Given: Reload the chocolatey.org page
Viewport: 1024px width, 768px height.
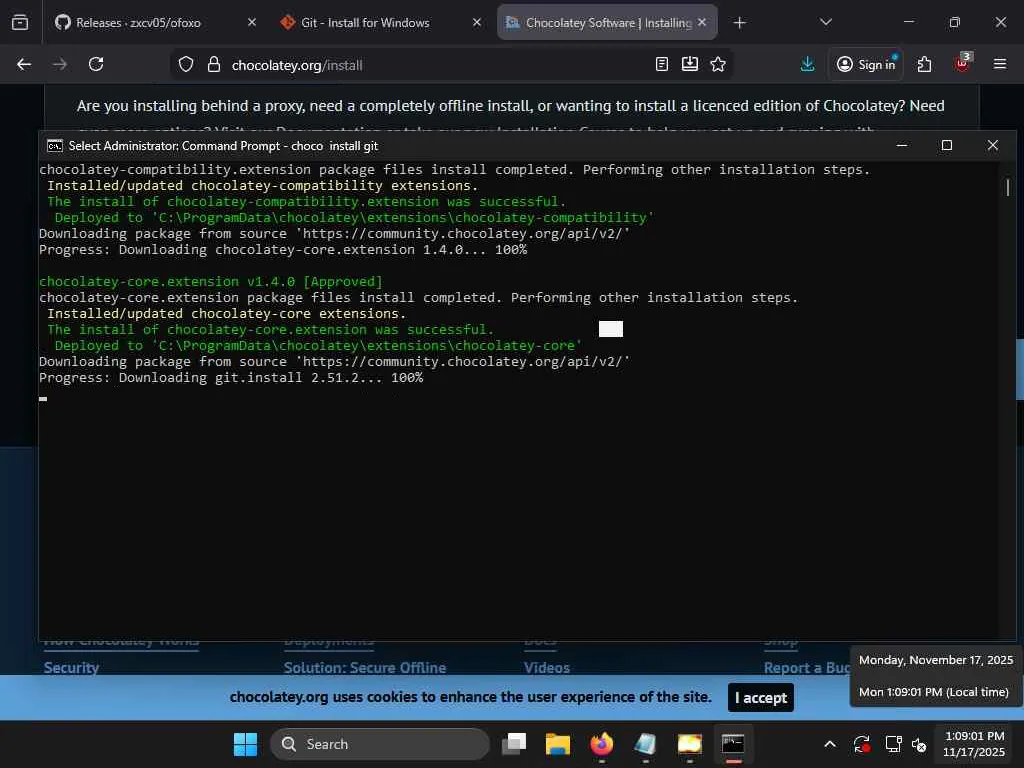Looking at the screenshot, I should [x=96, y=64].
